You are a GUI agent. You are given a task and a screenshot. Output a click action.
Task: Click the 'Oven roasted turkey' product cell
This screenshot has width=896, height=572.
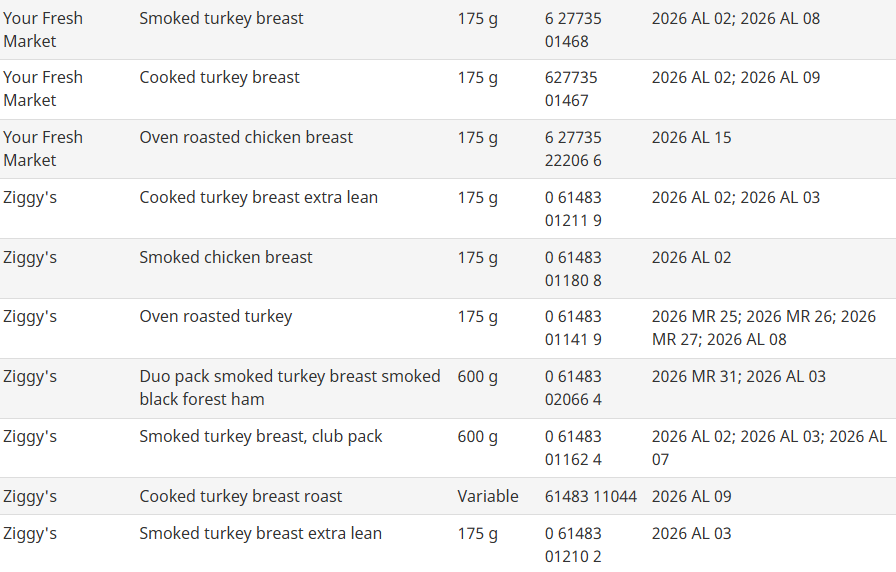pos(216,317)
